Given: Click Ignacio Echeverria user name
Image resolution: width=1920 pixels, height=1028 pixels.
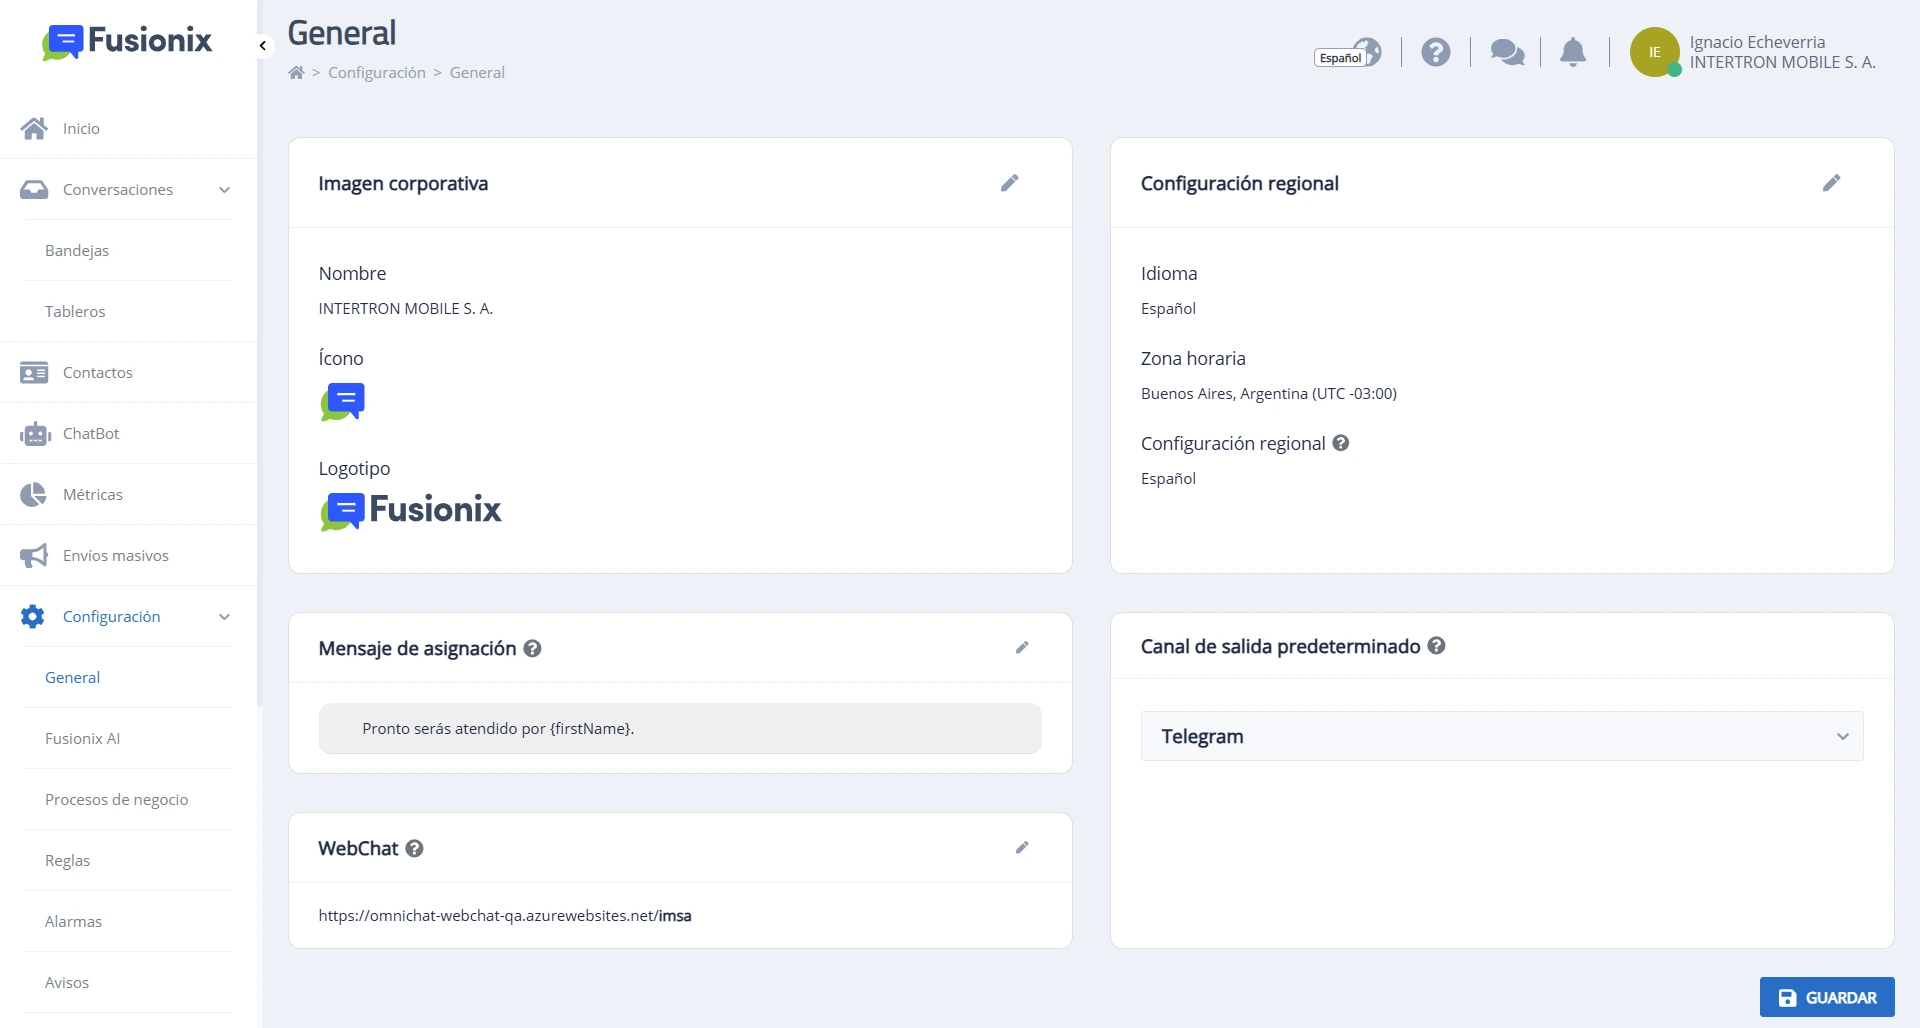Looking at the screenshot, I should click(x=1757, y=42).
